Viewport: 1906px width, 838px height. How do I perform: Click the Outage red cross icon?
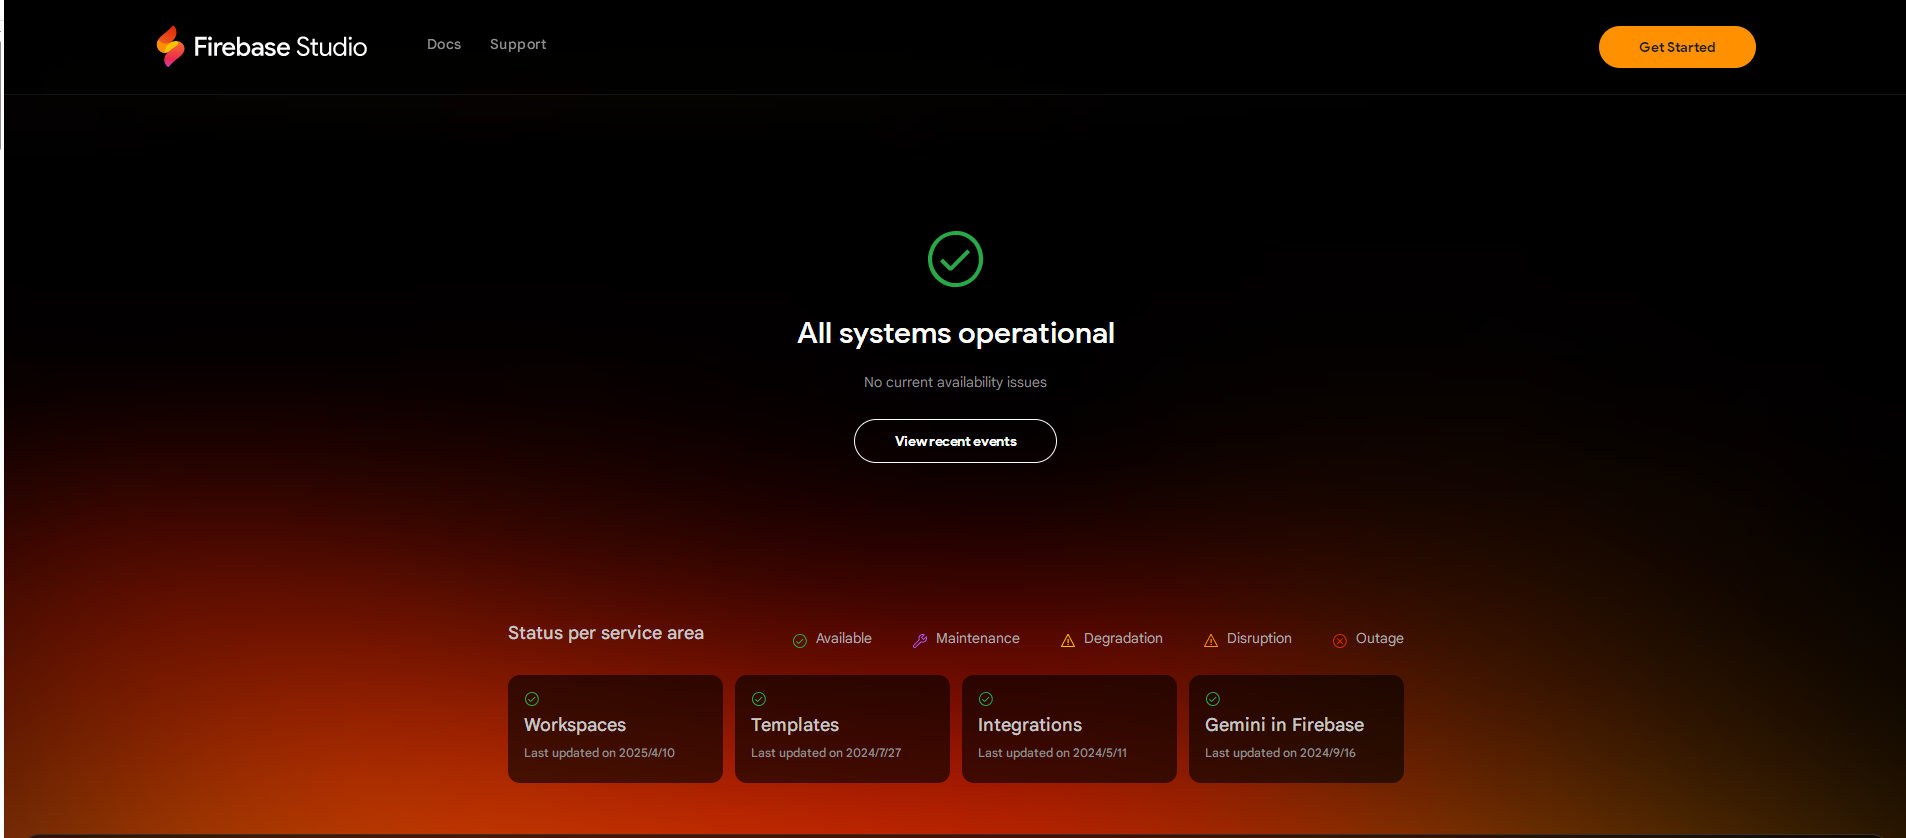point(1340,640)
